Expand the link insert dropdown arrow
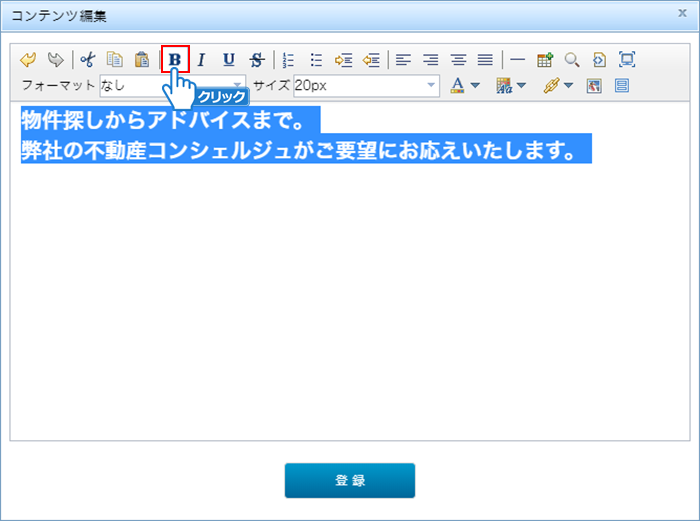 [x=569, y=86]
